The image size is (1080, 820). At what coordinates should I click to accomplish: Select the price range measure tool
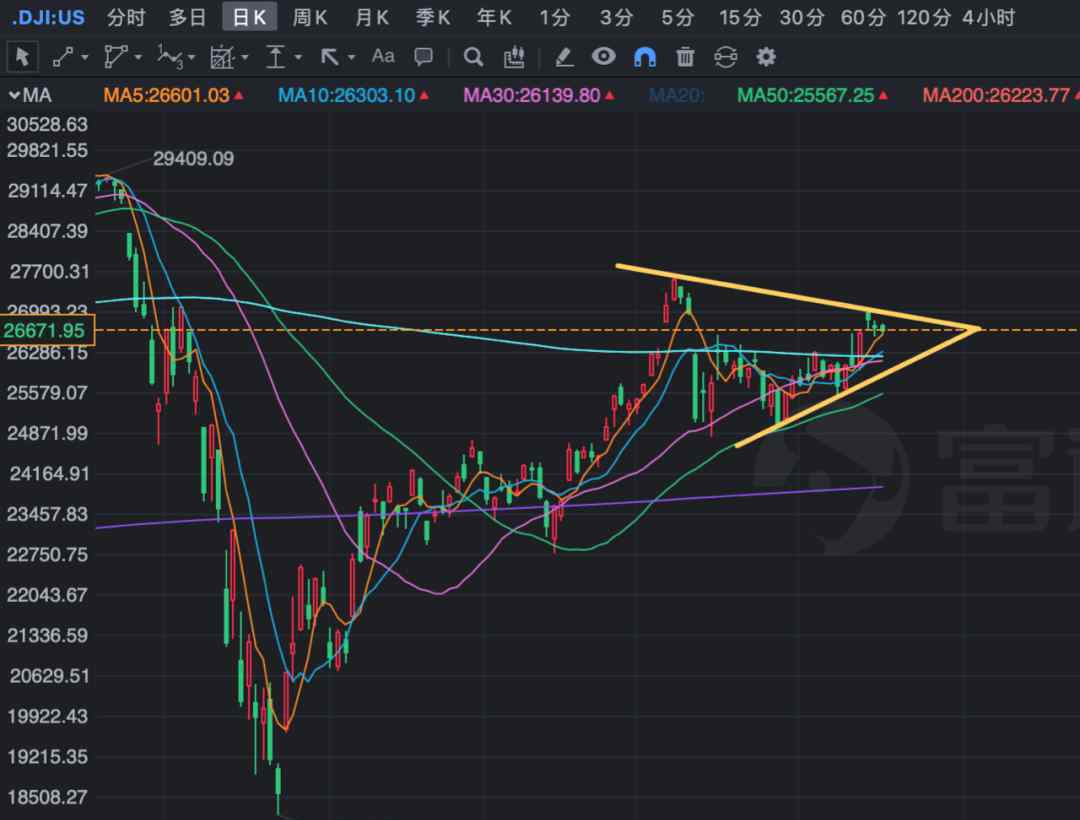[x=276, y=56]
